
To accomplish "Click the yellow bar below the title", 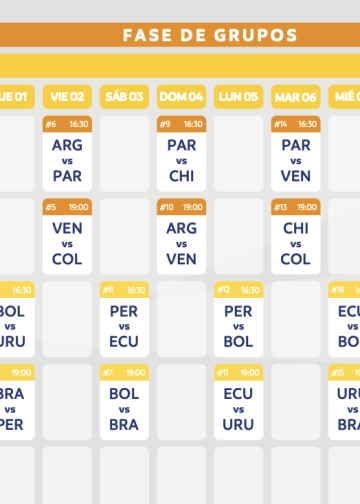I will pyautogui.click(x=180, y=66).
